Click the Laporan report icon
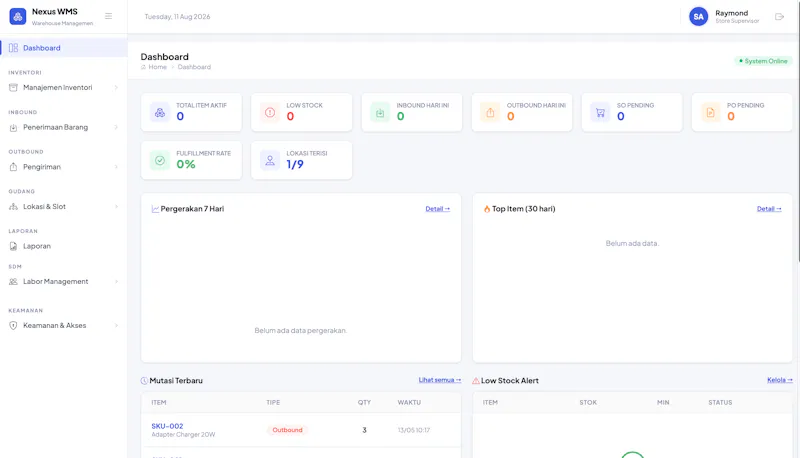 coord(13,246)
